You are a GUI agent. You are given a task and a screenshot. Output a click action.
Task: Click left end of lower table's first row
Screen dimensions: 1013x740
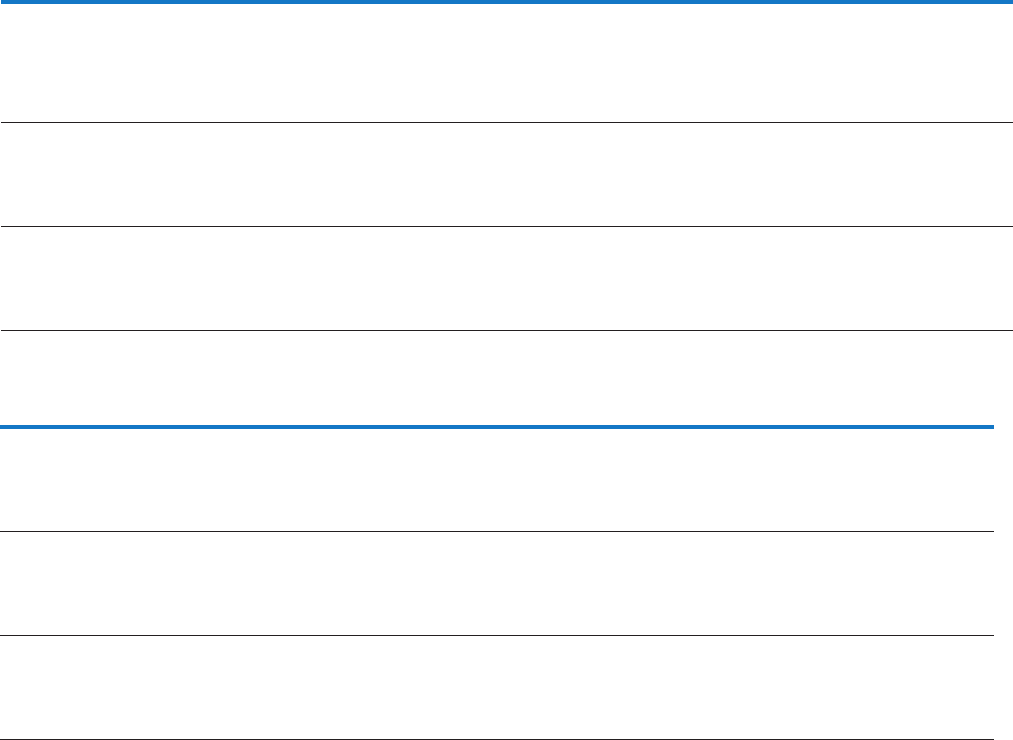point(15,480)
